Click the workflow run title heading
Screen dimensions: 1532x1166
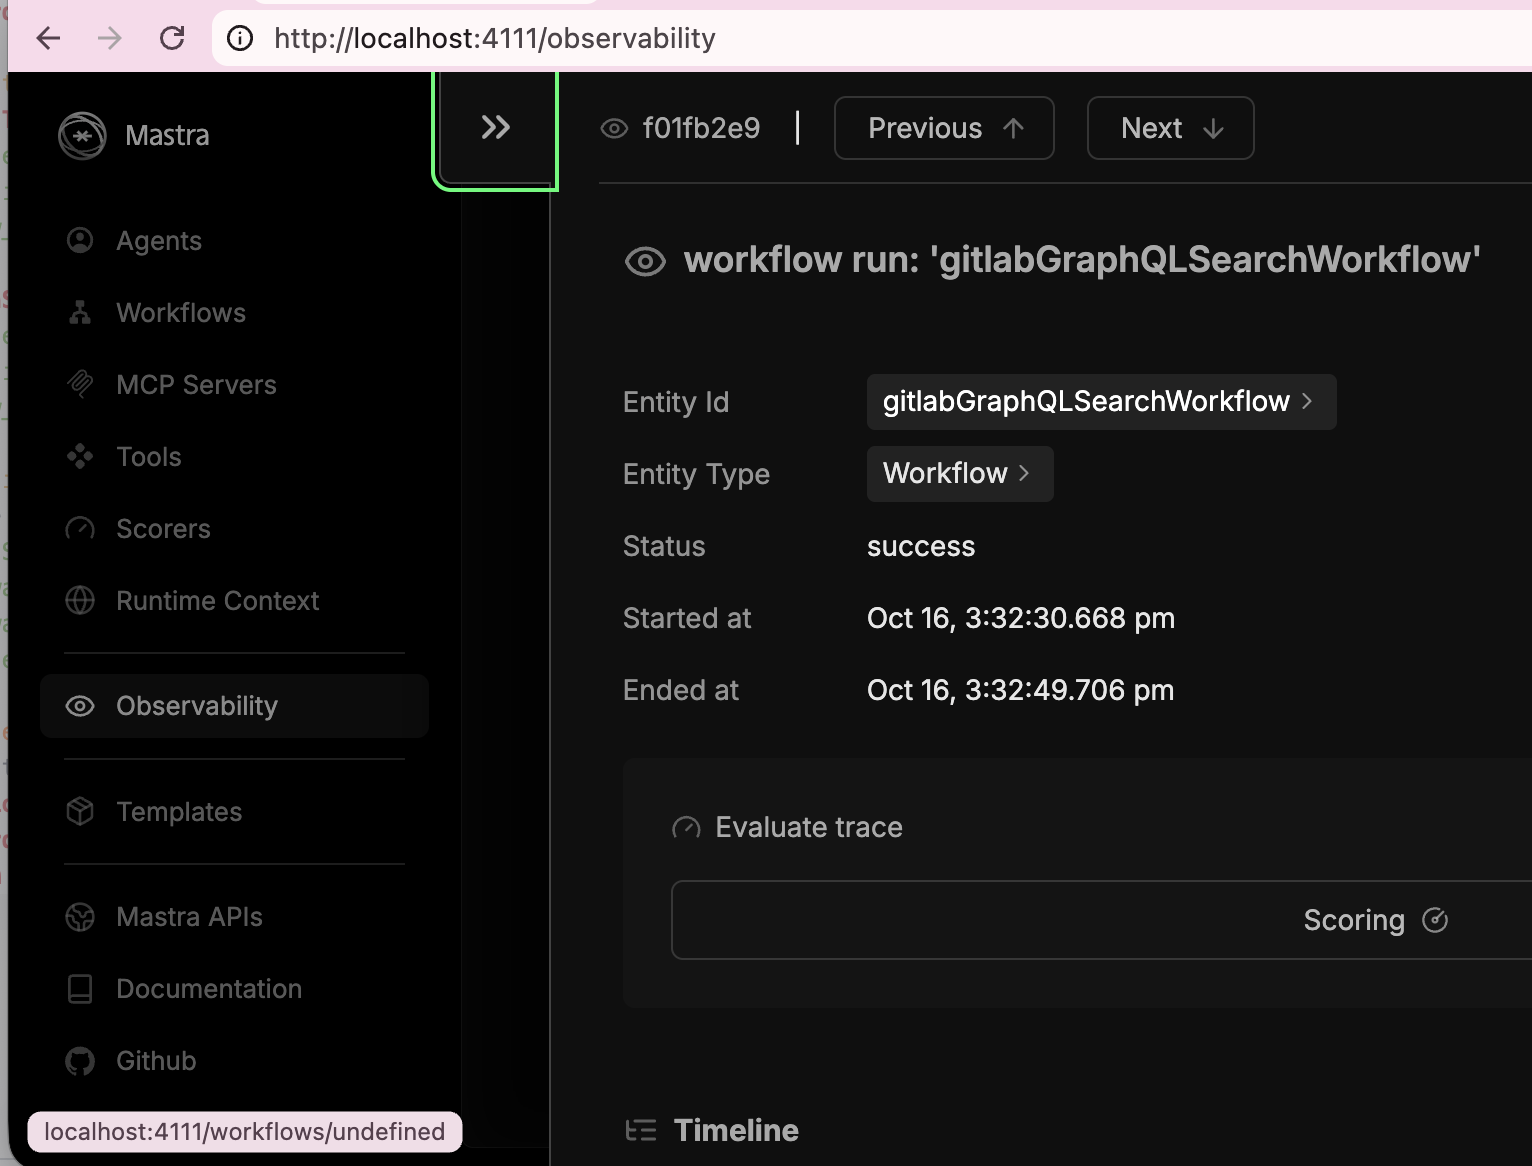pyautogui.click(x=1082, y=260)
